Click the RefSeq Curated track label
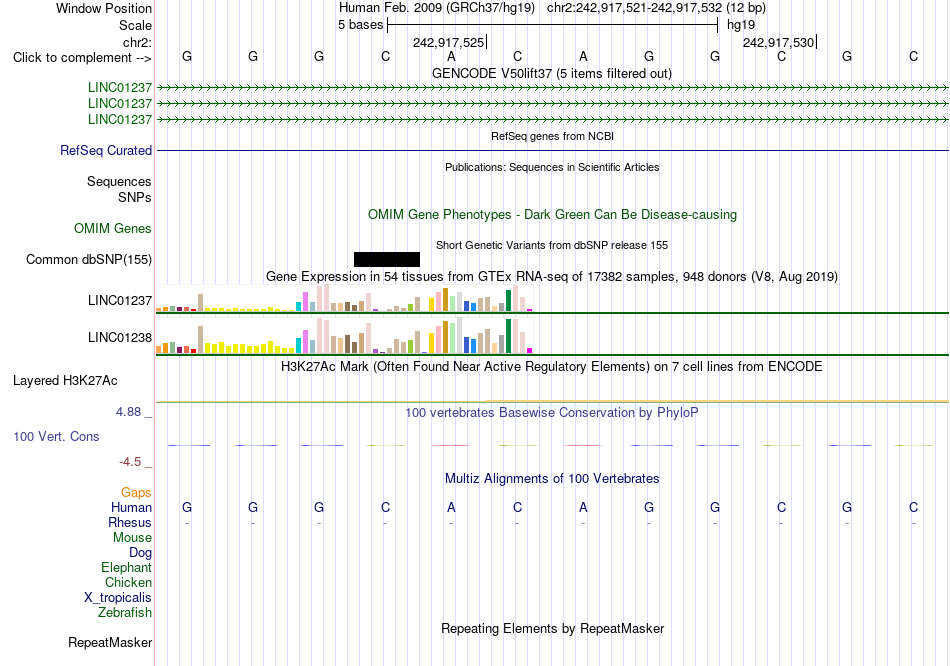Viewport: 950px width, 666px height. (x=106, y=150)
